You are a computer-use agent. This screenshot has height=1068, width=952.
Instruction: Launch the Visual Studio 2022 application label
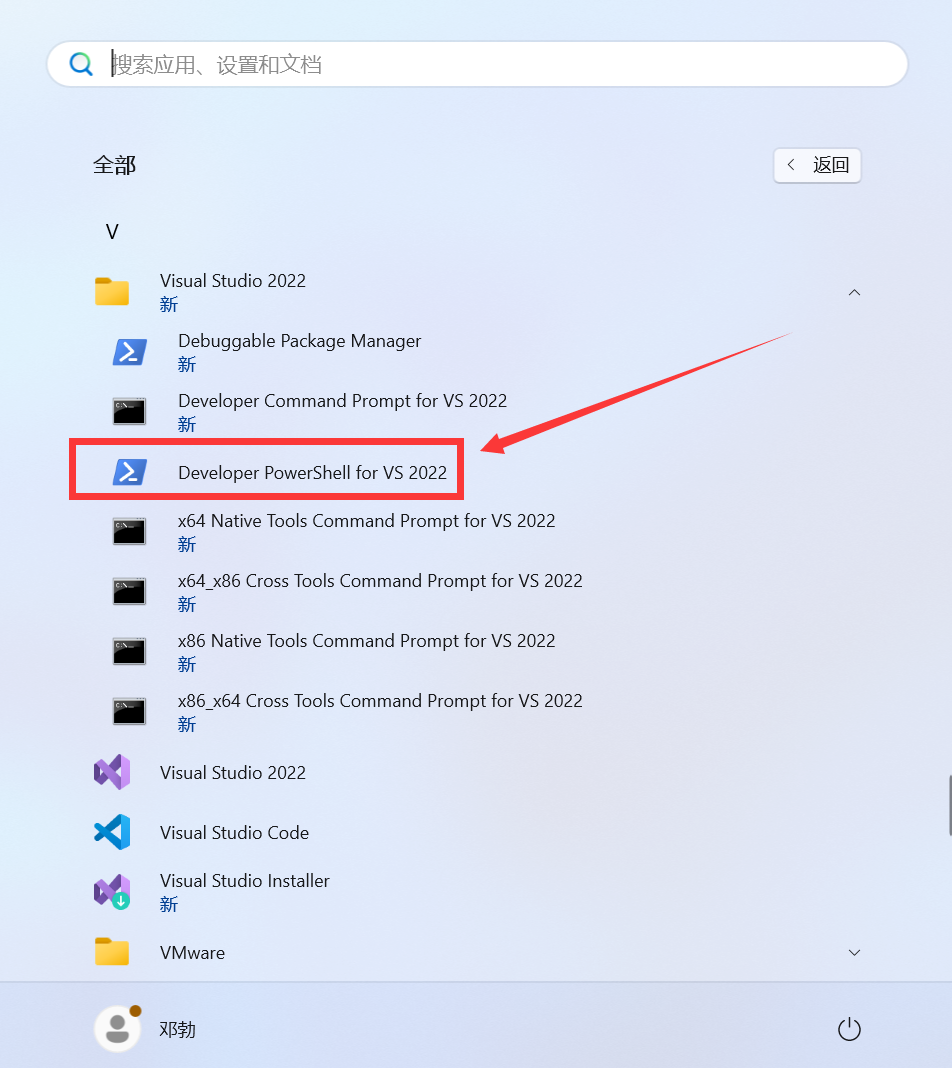click(x=233, y=772)
